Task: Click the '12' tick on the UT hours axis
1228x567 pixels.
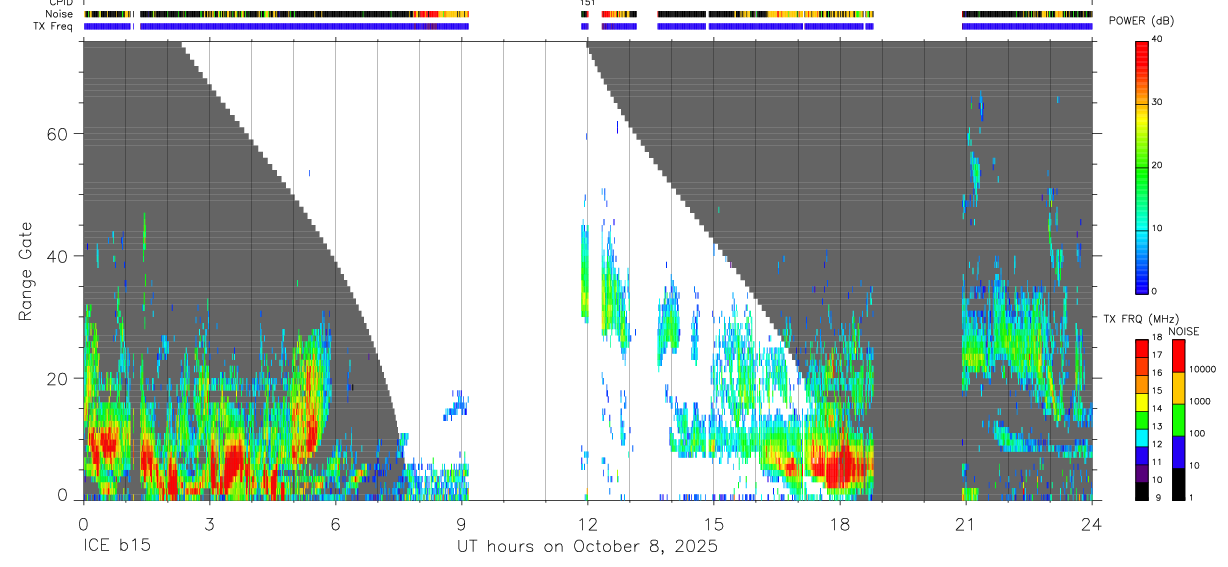Action: click(587, 523)
